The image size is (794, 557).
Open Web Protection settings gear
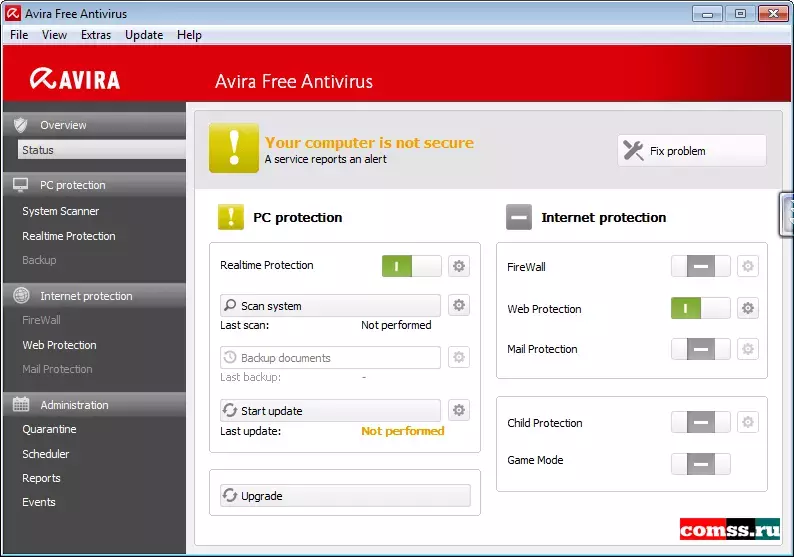click(748, 308)
